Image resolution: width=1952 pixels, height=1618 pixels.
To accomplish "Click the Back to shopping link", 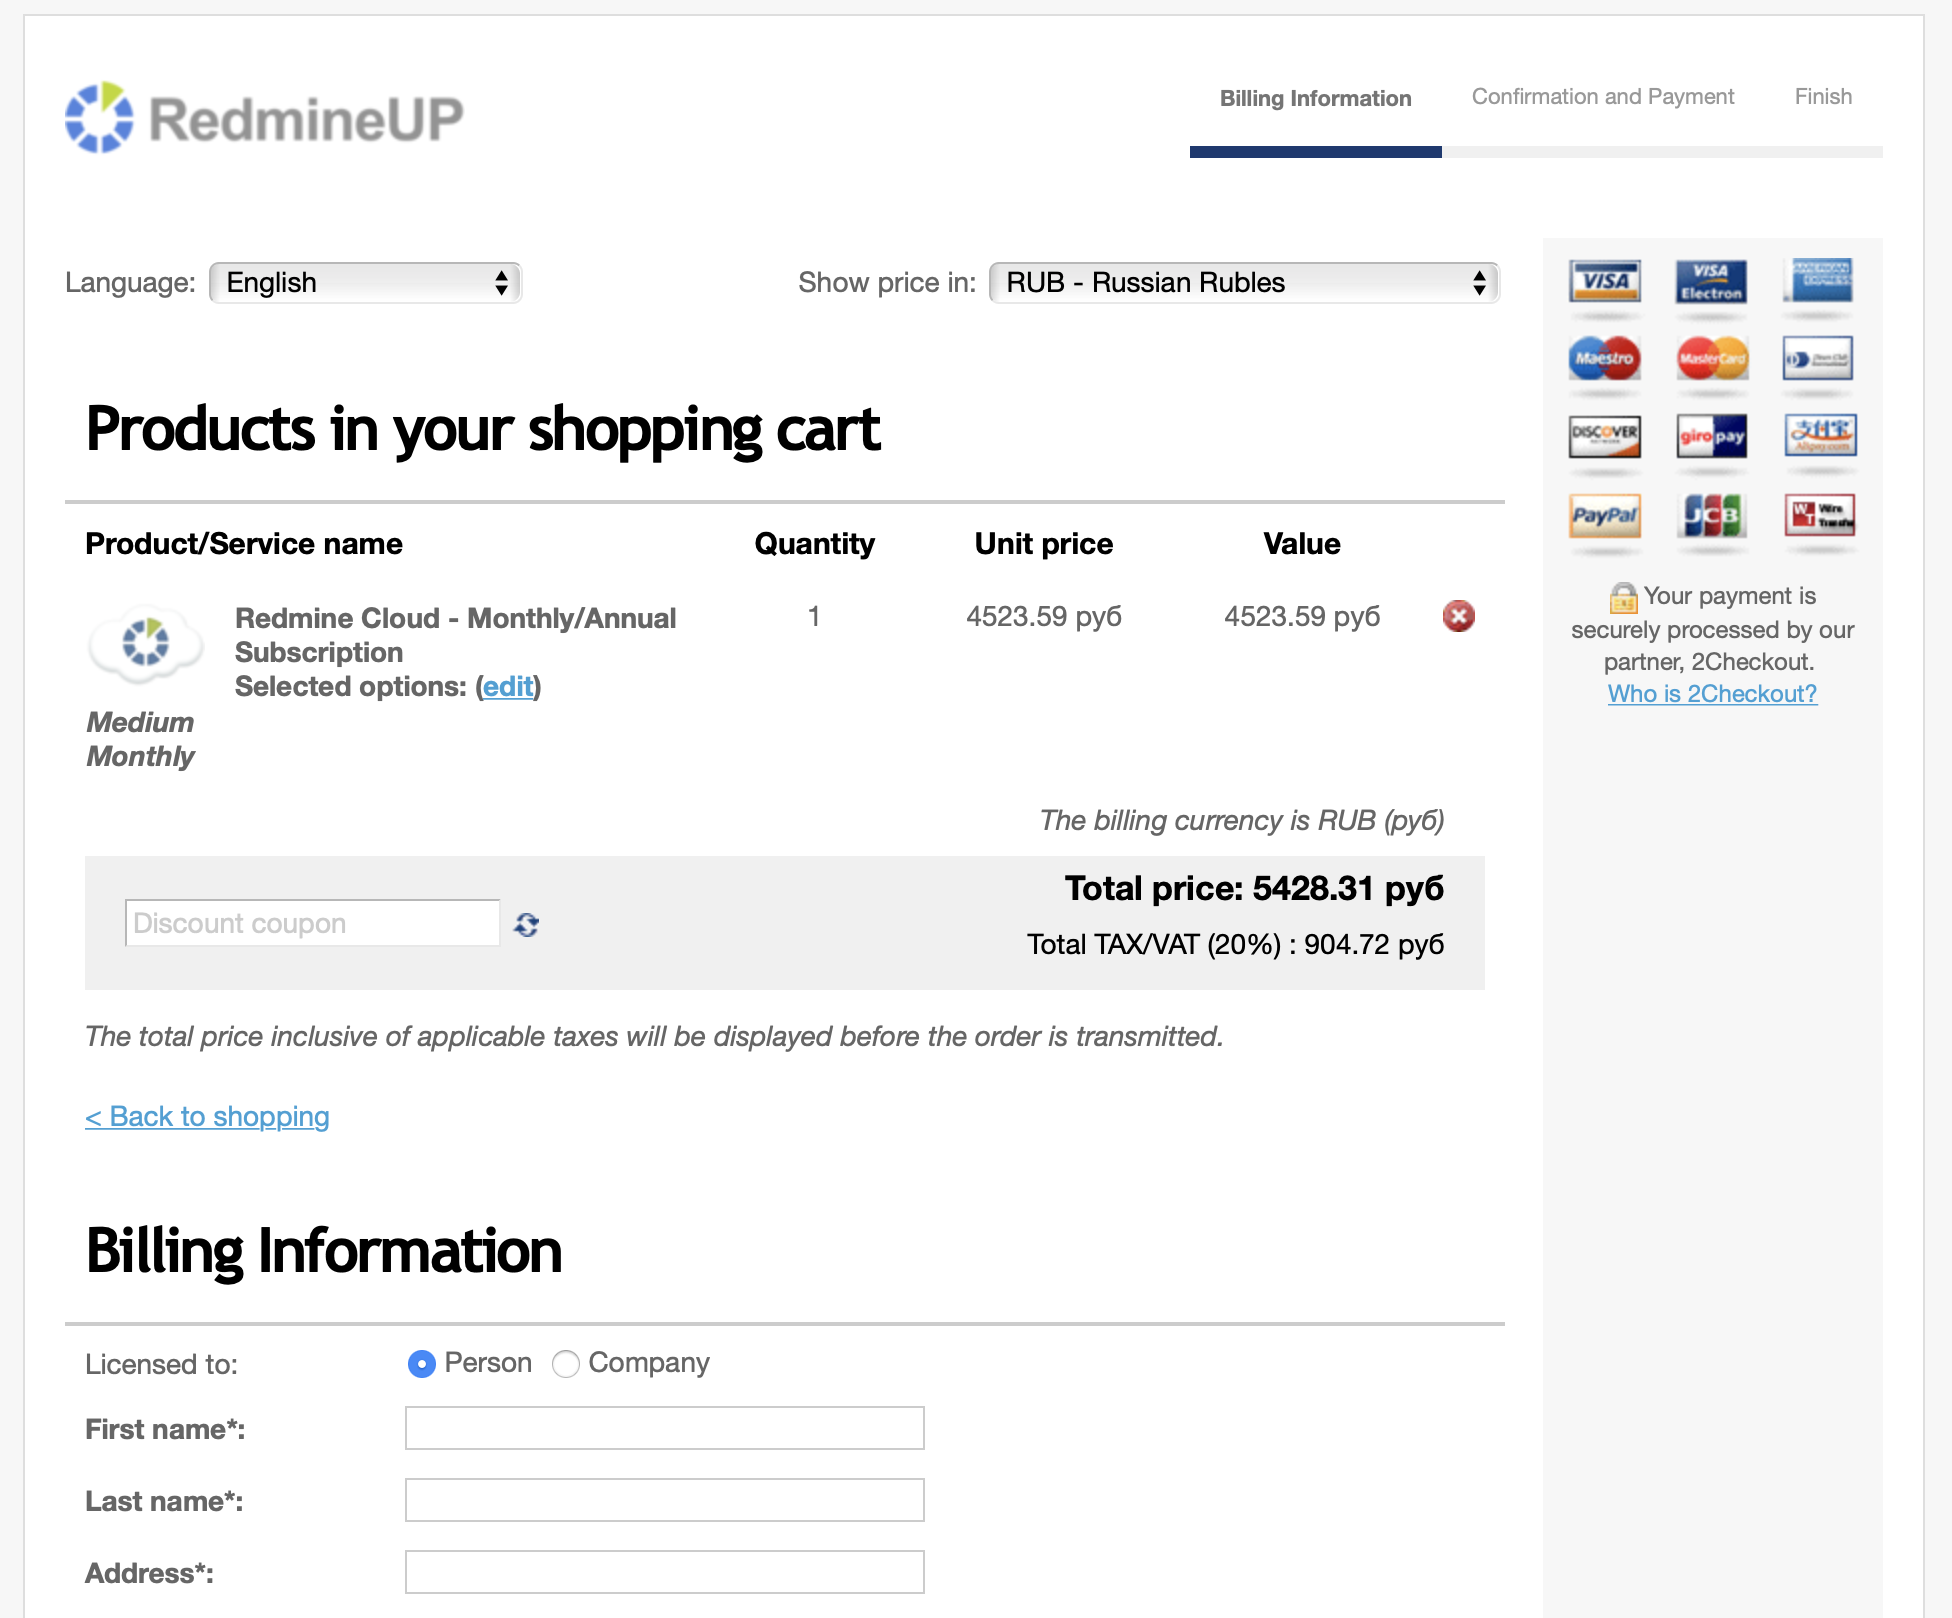I will coord(207,1116).
